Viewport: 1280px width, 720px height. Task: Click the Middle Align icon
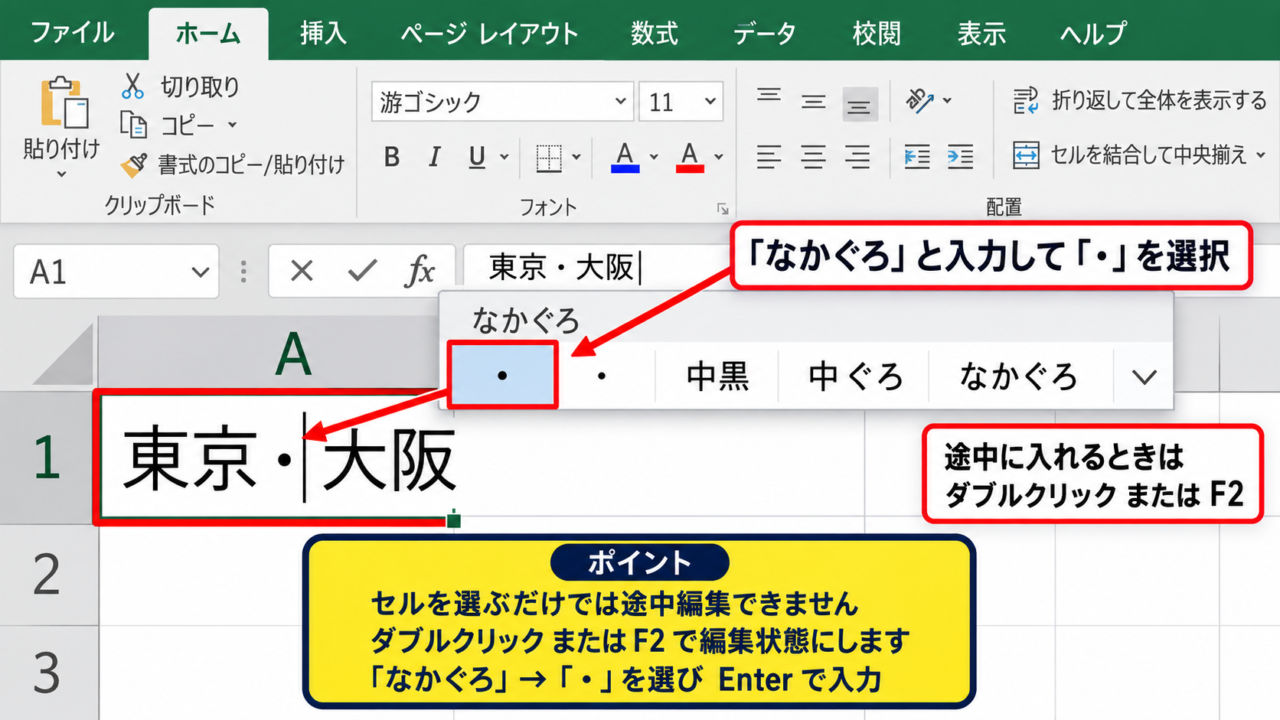814,102
